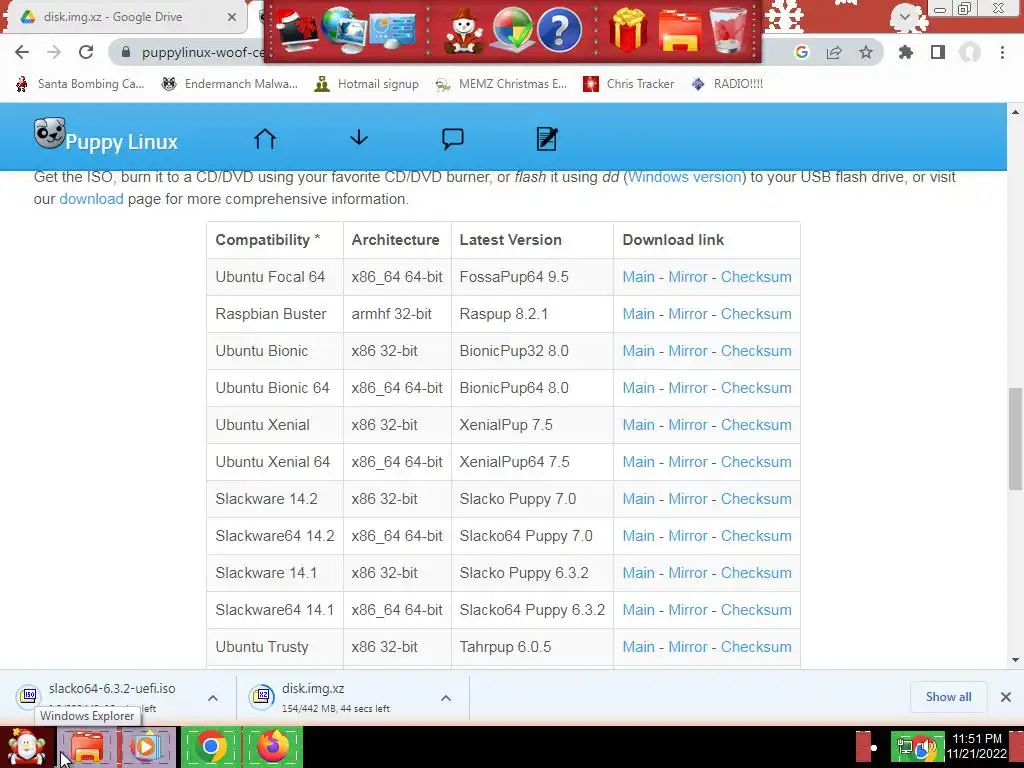Open MEMZ Christmas E... bookmark
Image resolution: width=1024 pixels, height=768 pixels.
501,84
